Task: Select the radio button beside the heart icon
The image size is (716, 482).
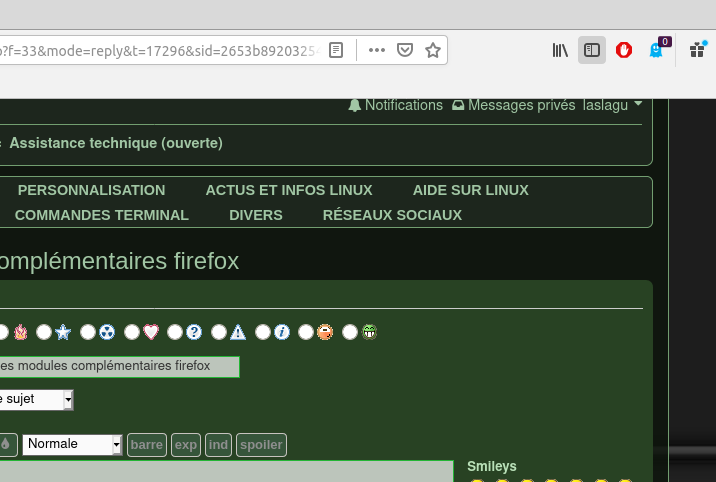Action: (x=132, y=332)
